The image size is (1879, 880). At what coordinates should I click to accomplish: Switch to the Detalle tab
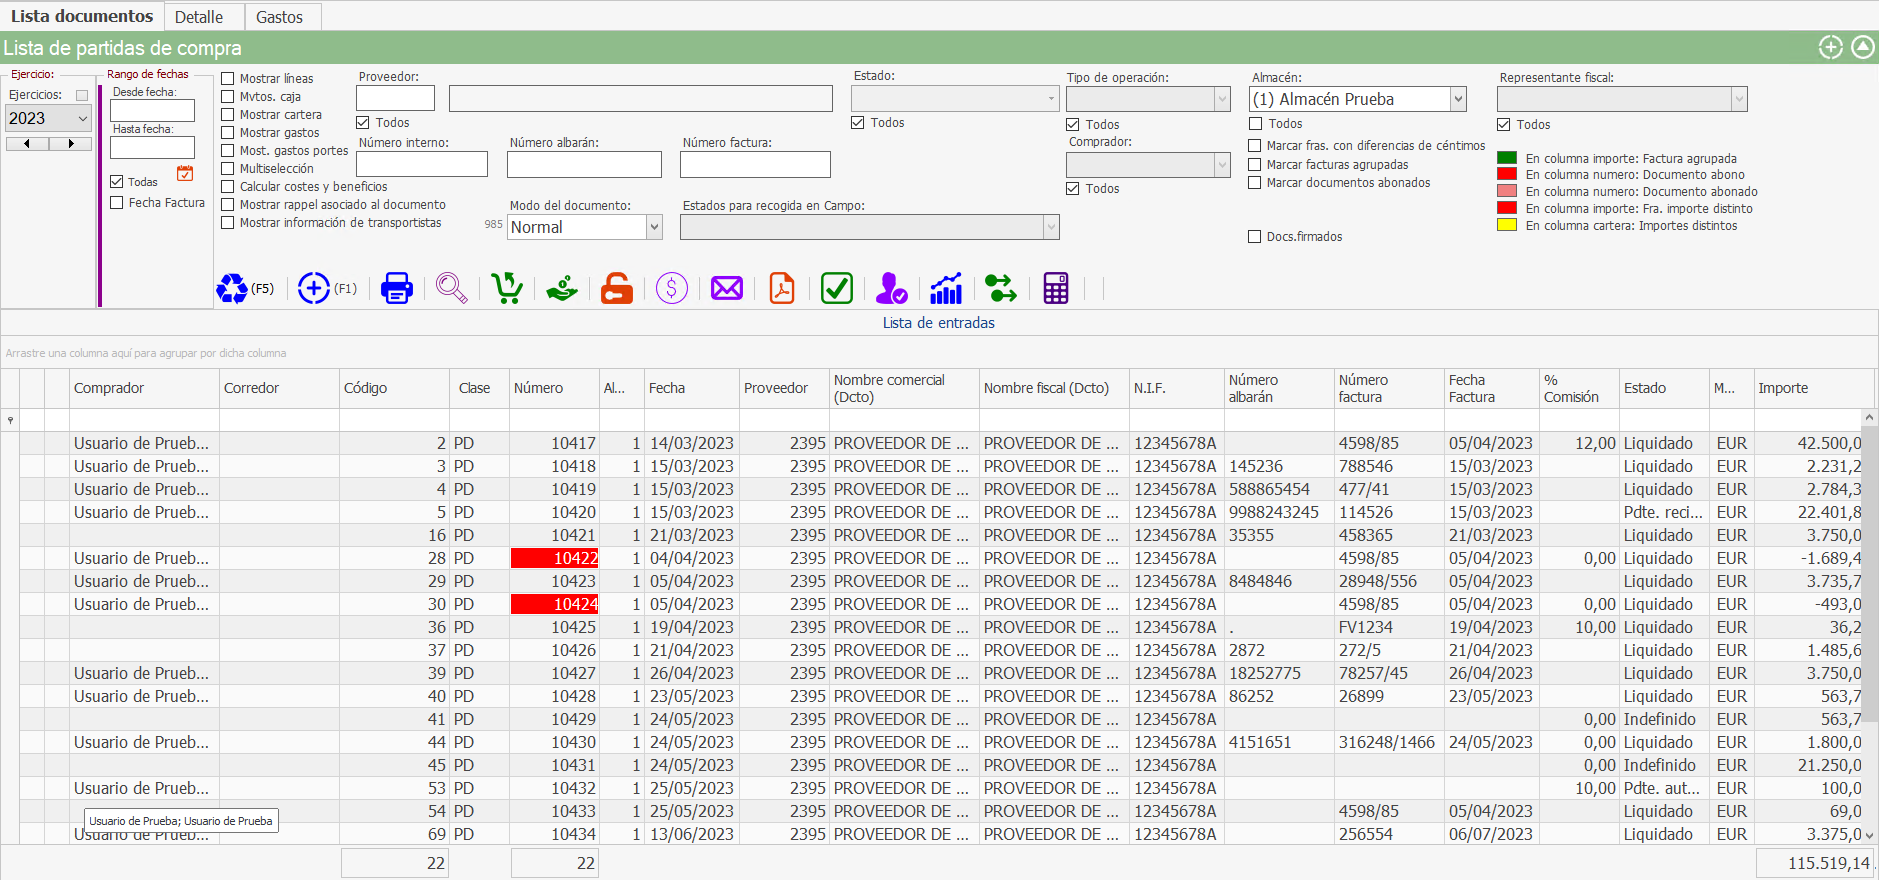pyautogui.click(x=198, y=17)
